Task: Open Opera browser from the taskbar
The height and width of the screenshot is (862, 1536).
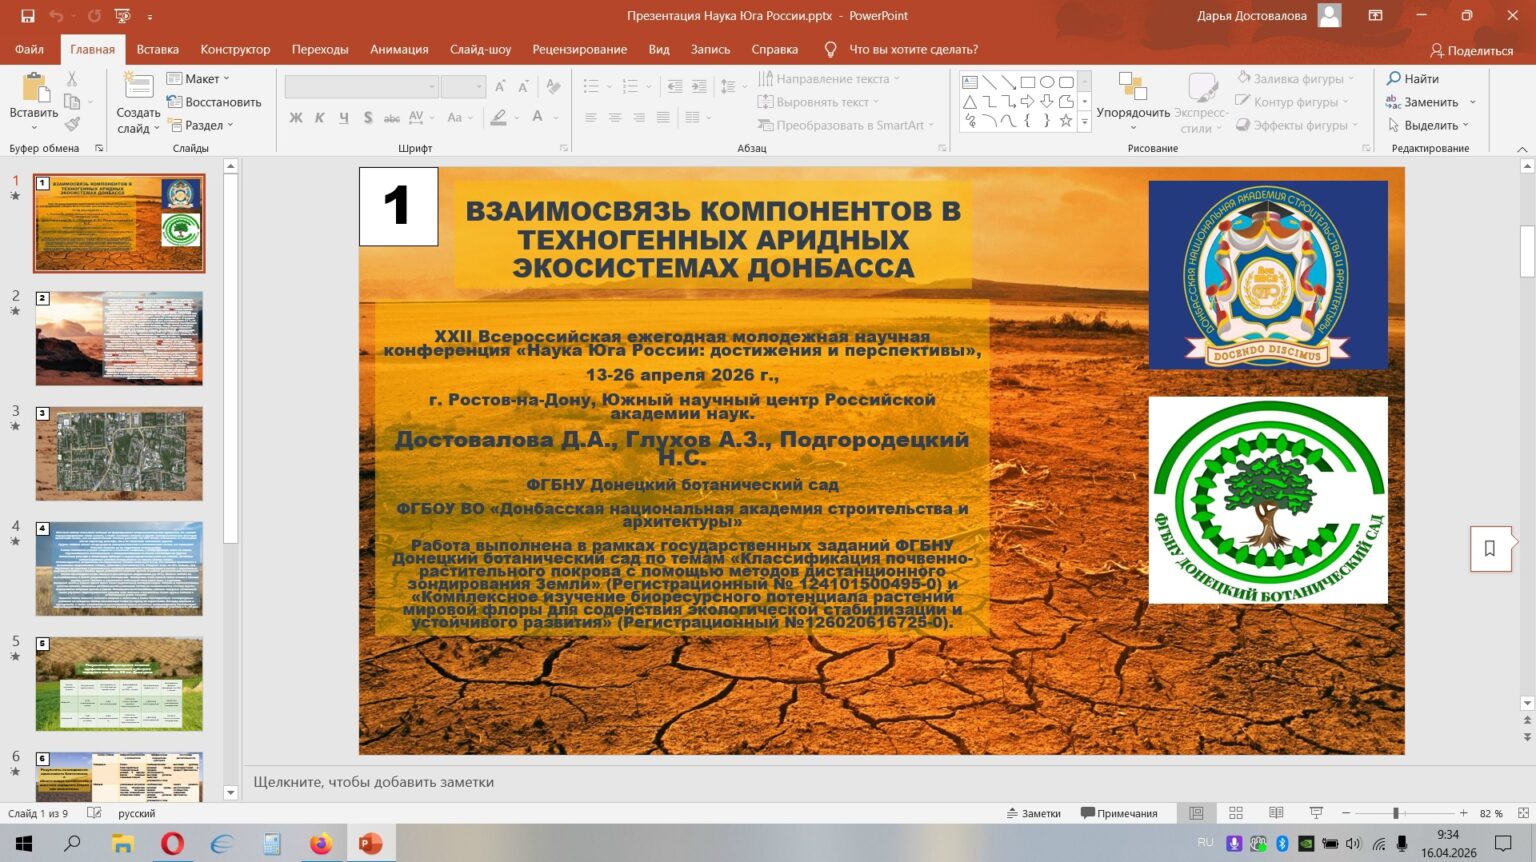Action: (x=172, y=844)
